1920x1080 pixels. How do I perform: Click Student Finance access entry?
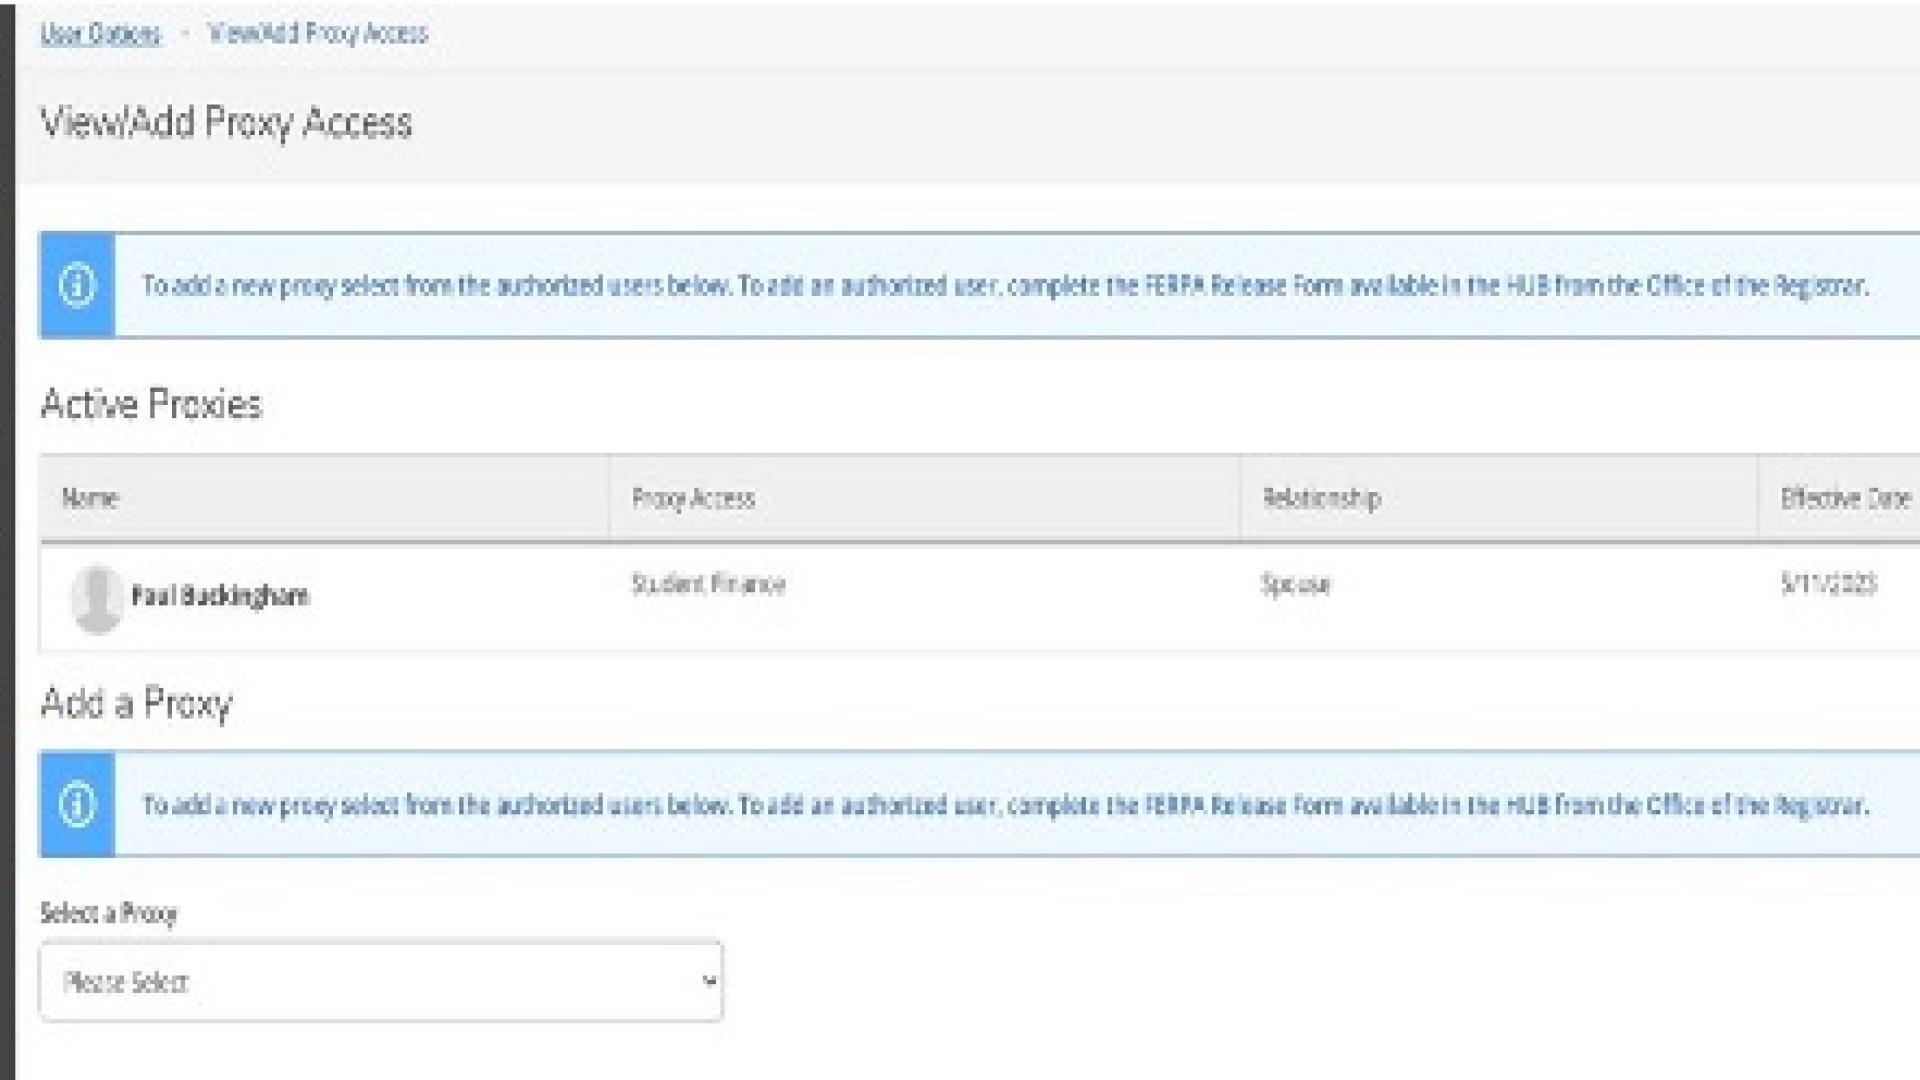pos(708,584)
